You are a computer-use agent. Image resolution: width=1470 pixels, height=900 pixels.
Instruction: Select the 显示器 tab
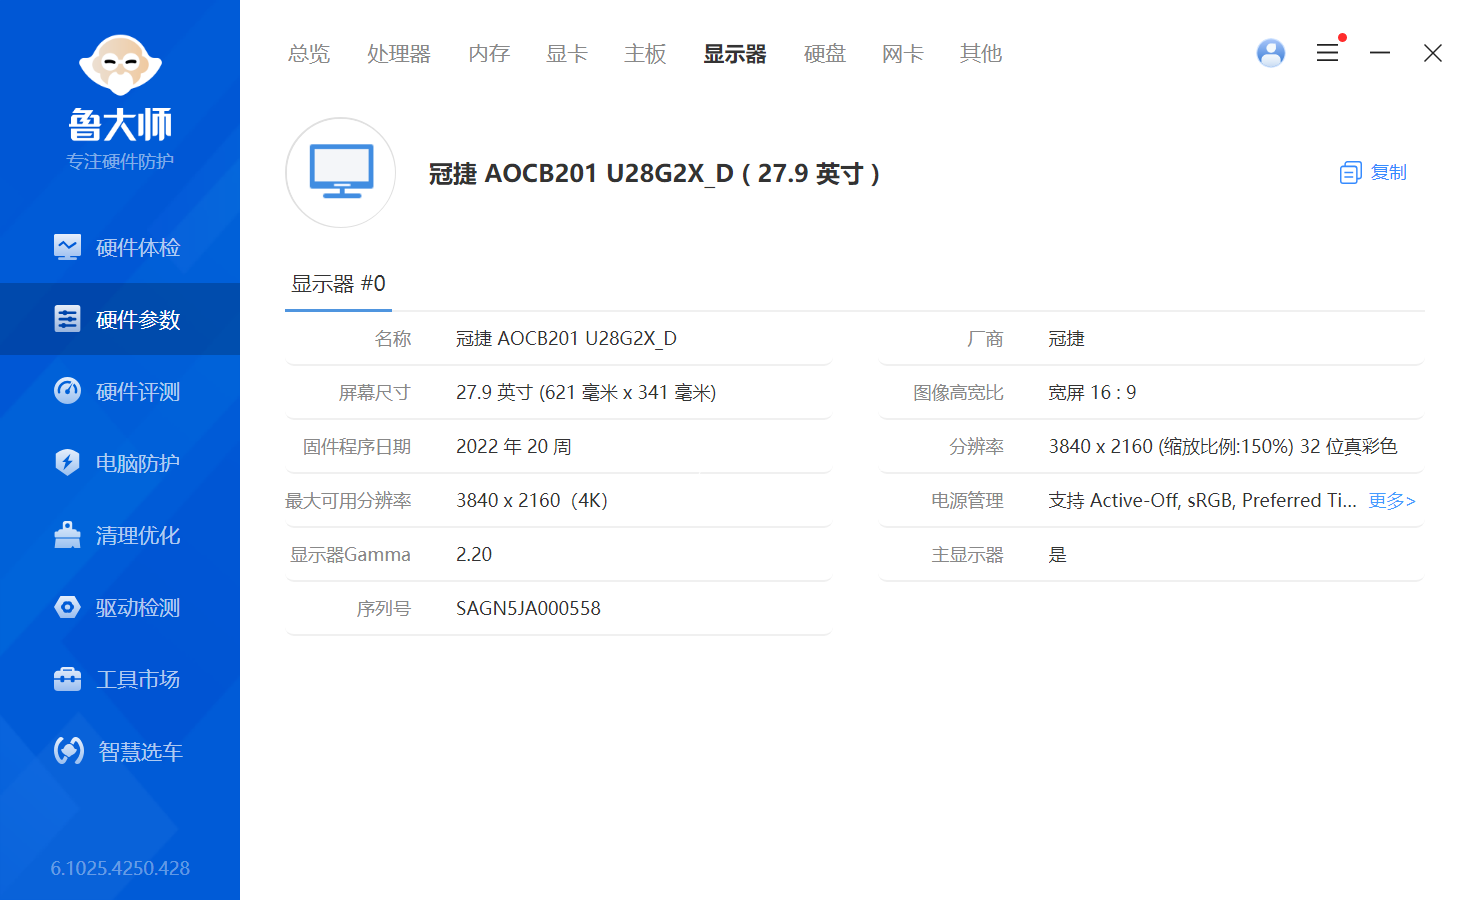[x=735, y=54]
